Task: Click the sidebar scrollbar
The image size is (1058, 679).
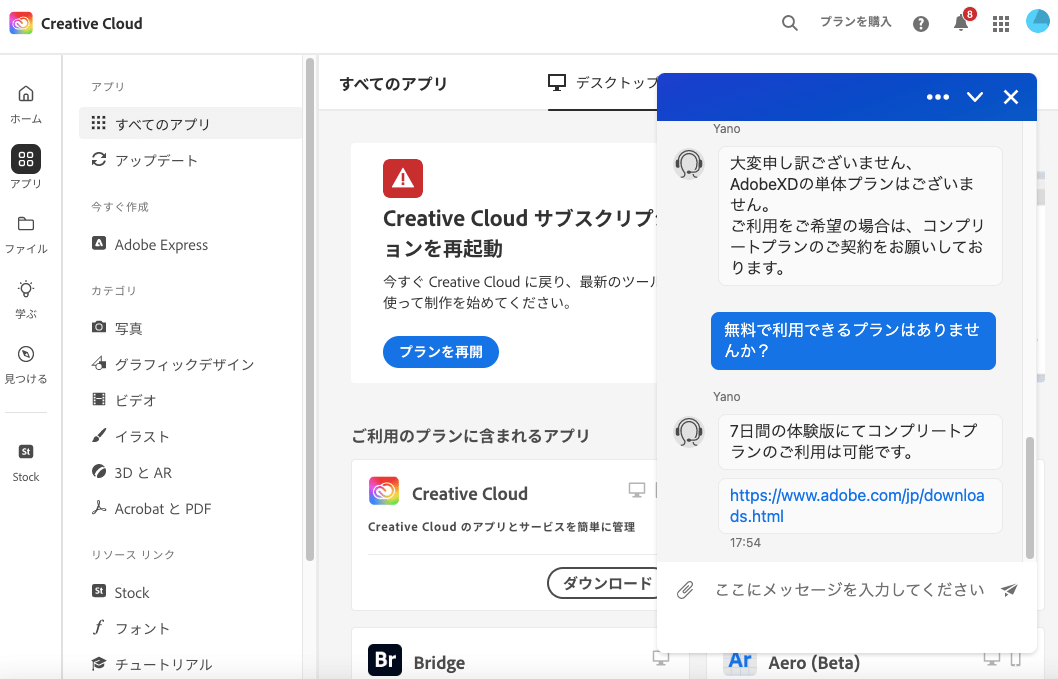Action: tap(310, 309)
